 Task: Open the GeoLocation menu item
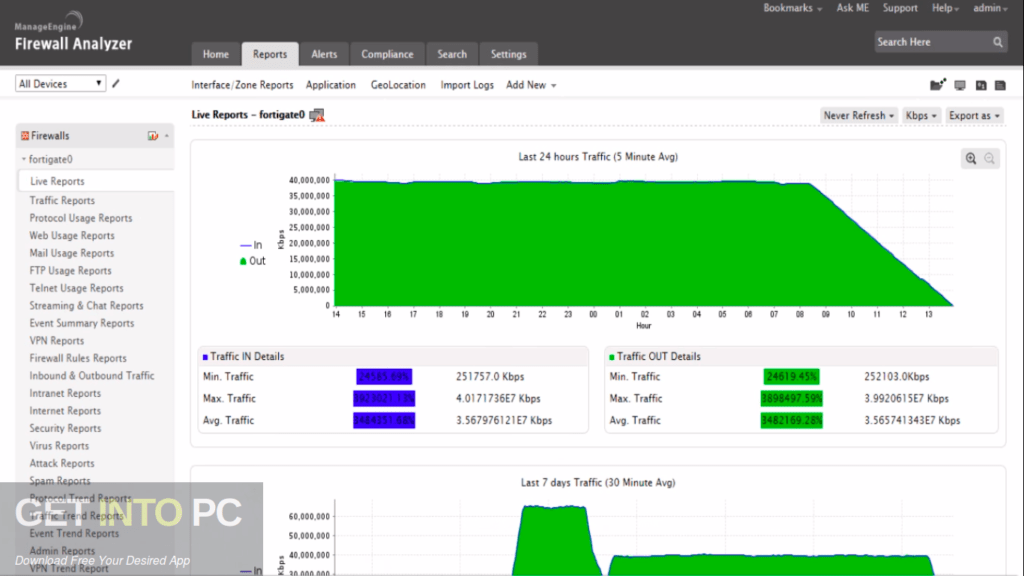[x=398, y=85]
